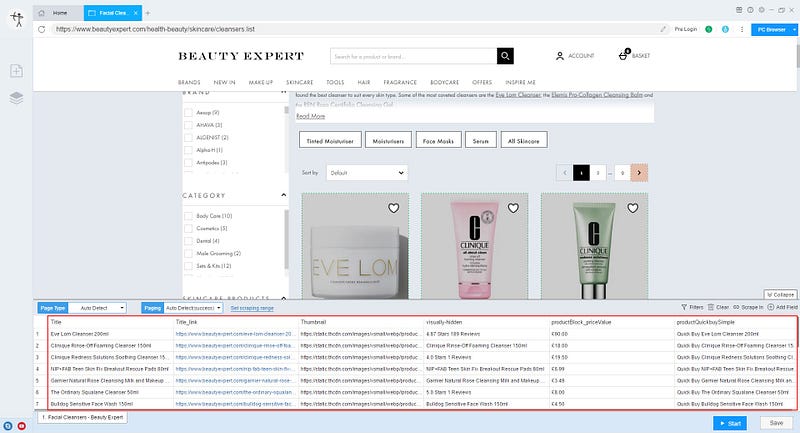This screenshot has width=800, height=433.
Task: Click the new task plus icon in left sidebar
Action: pyautogui.click(x=16, y=71)
